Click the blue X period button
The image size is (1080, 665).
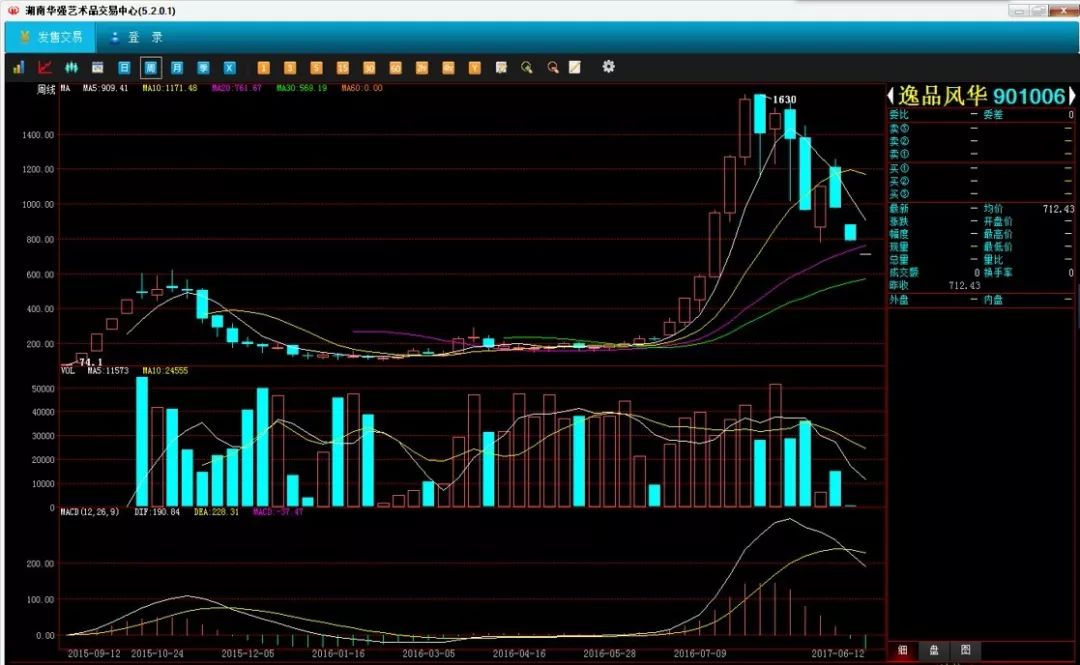229,67
